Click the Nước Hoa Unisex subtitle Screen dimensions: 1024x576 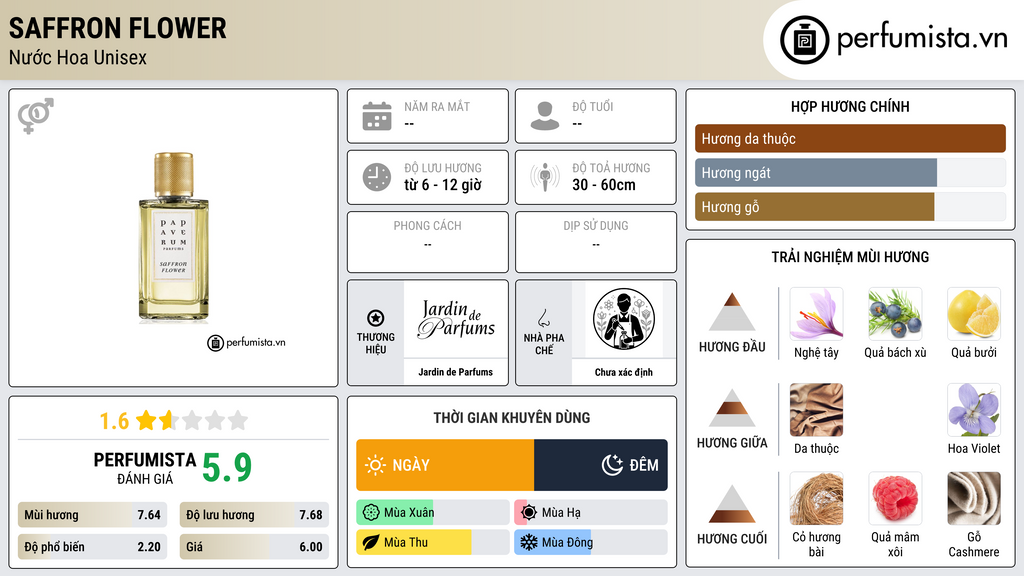pos(78,57)
